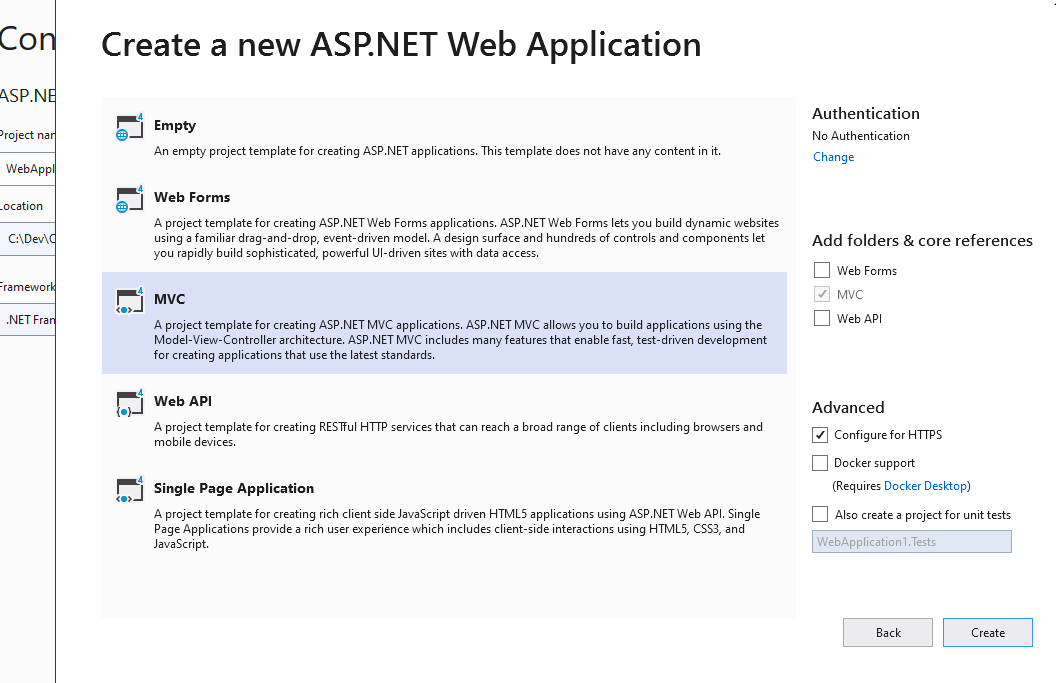Open the .NET Framework dropdown in background window
Screen dimensions: 1056x683
click(28, 319)
